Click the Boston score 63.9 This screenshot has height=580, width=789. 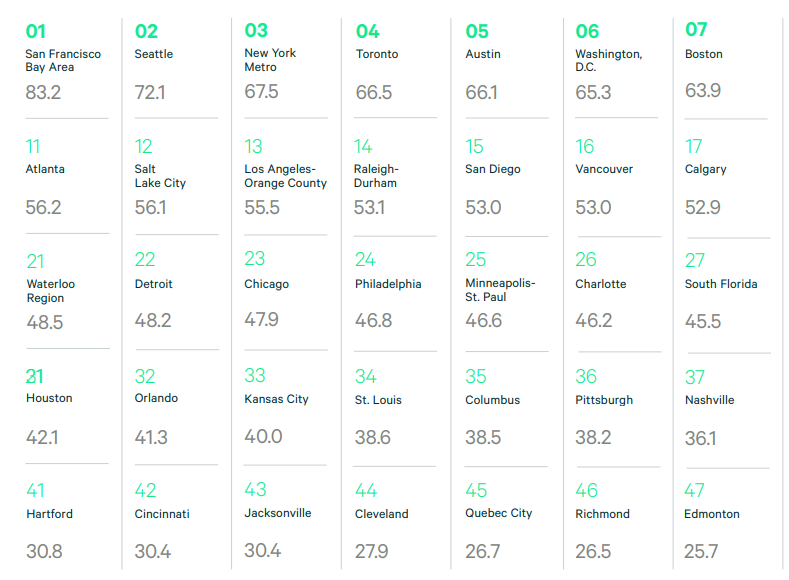[x=703, y=91]
